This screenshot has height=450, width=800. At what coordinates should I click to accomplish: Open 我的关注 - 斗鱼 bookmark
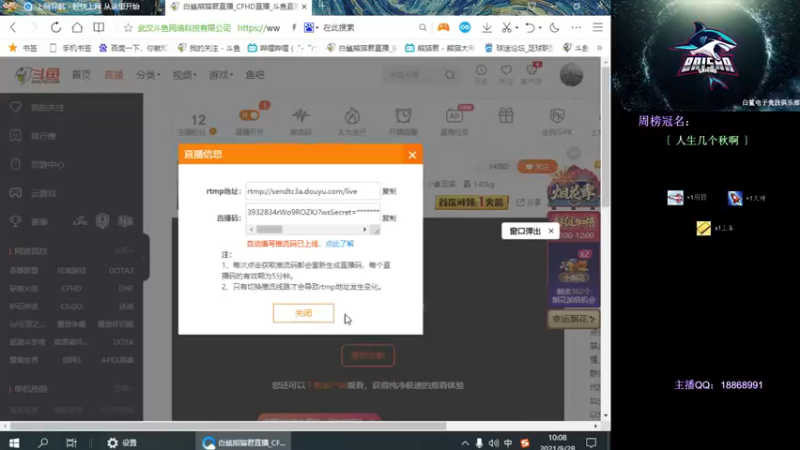pyautogui.click(x=209, y=48)
